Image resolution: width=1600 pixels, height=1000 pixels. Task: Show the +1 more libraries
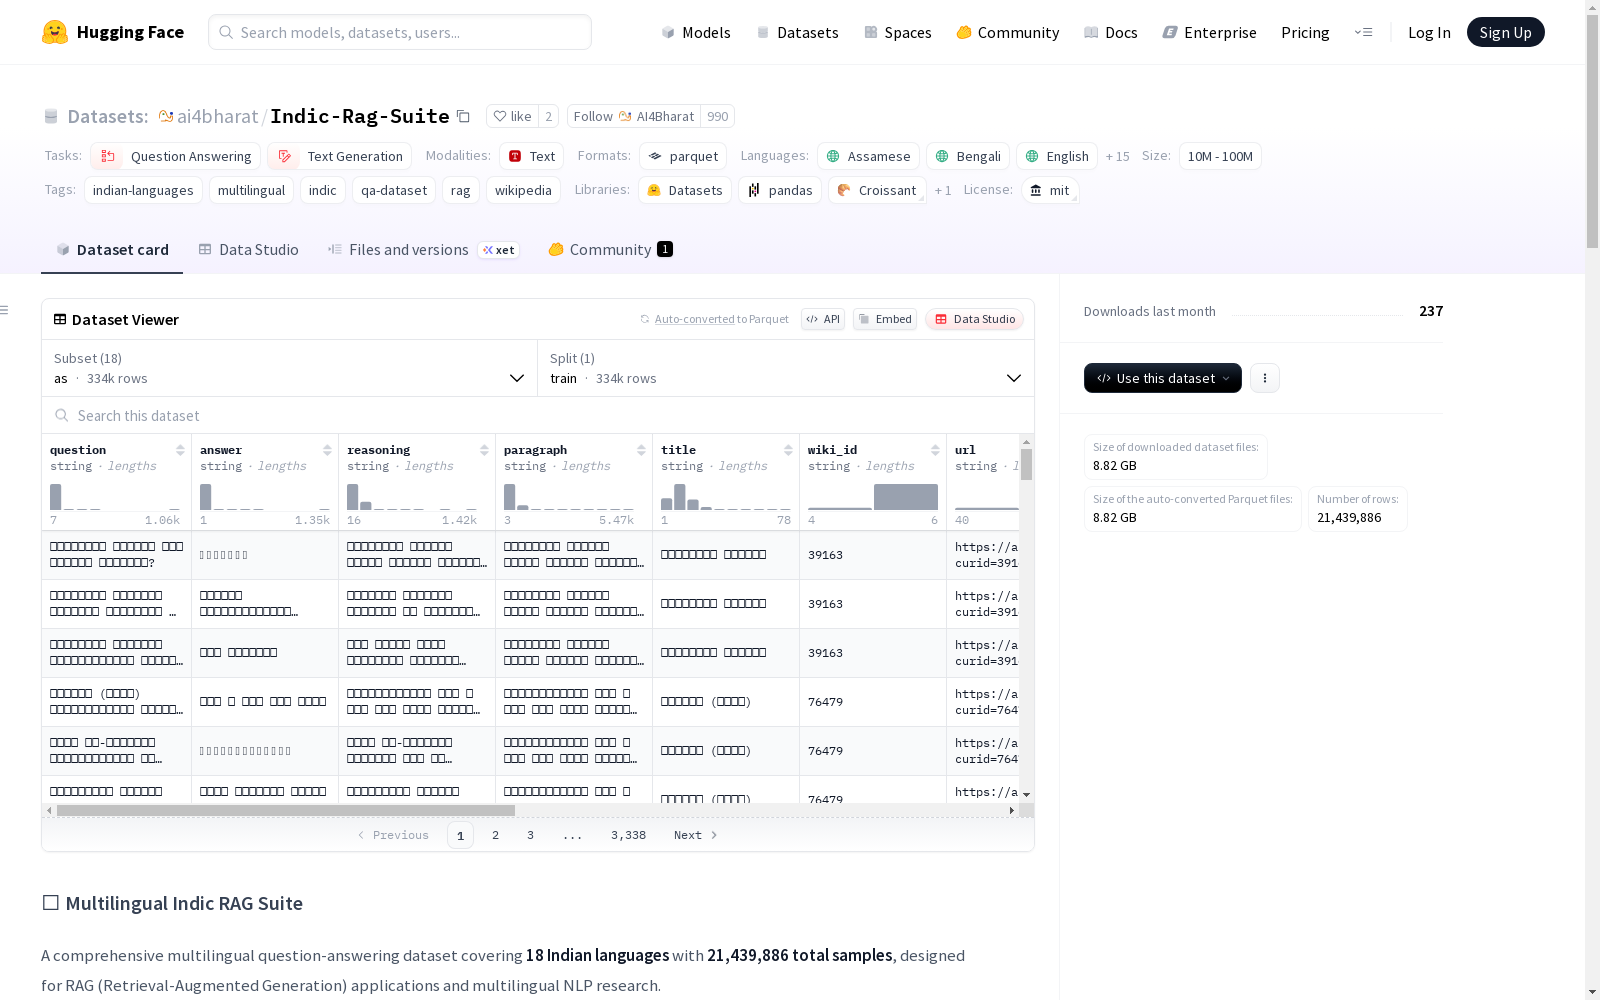(x=942, y=190)
